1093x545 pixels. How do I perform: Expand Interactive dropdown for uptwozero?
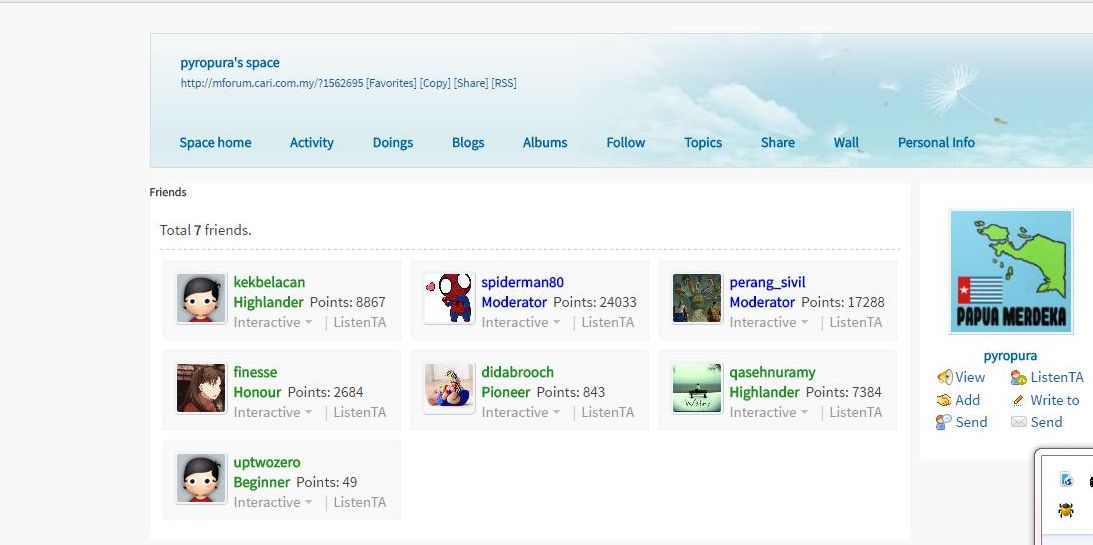(x=273, y=502)
